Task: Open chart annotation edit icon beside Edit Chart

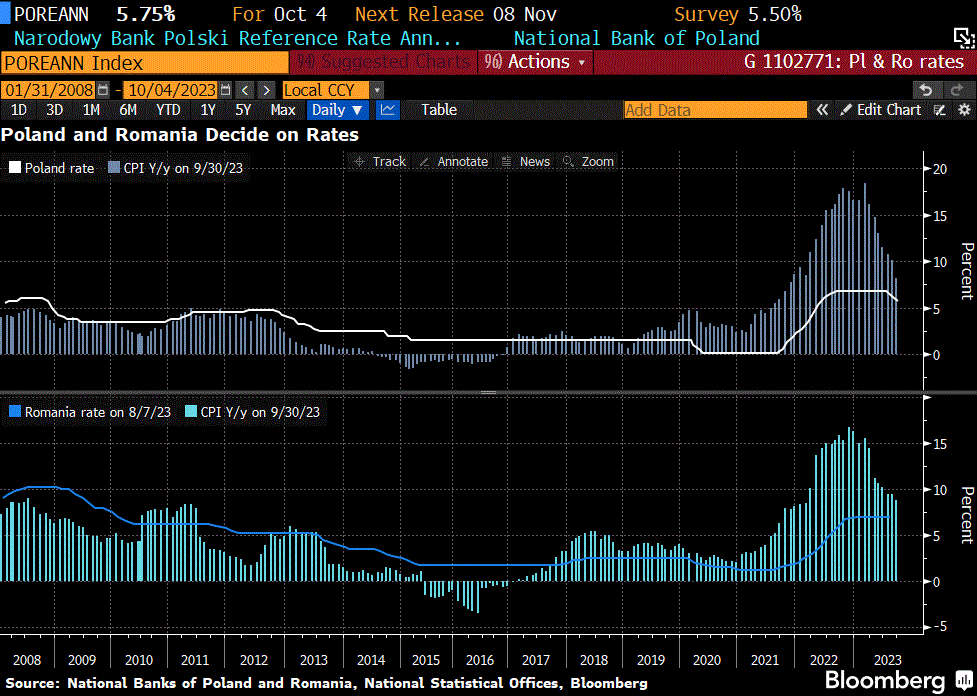Action: [940, 110]
